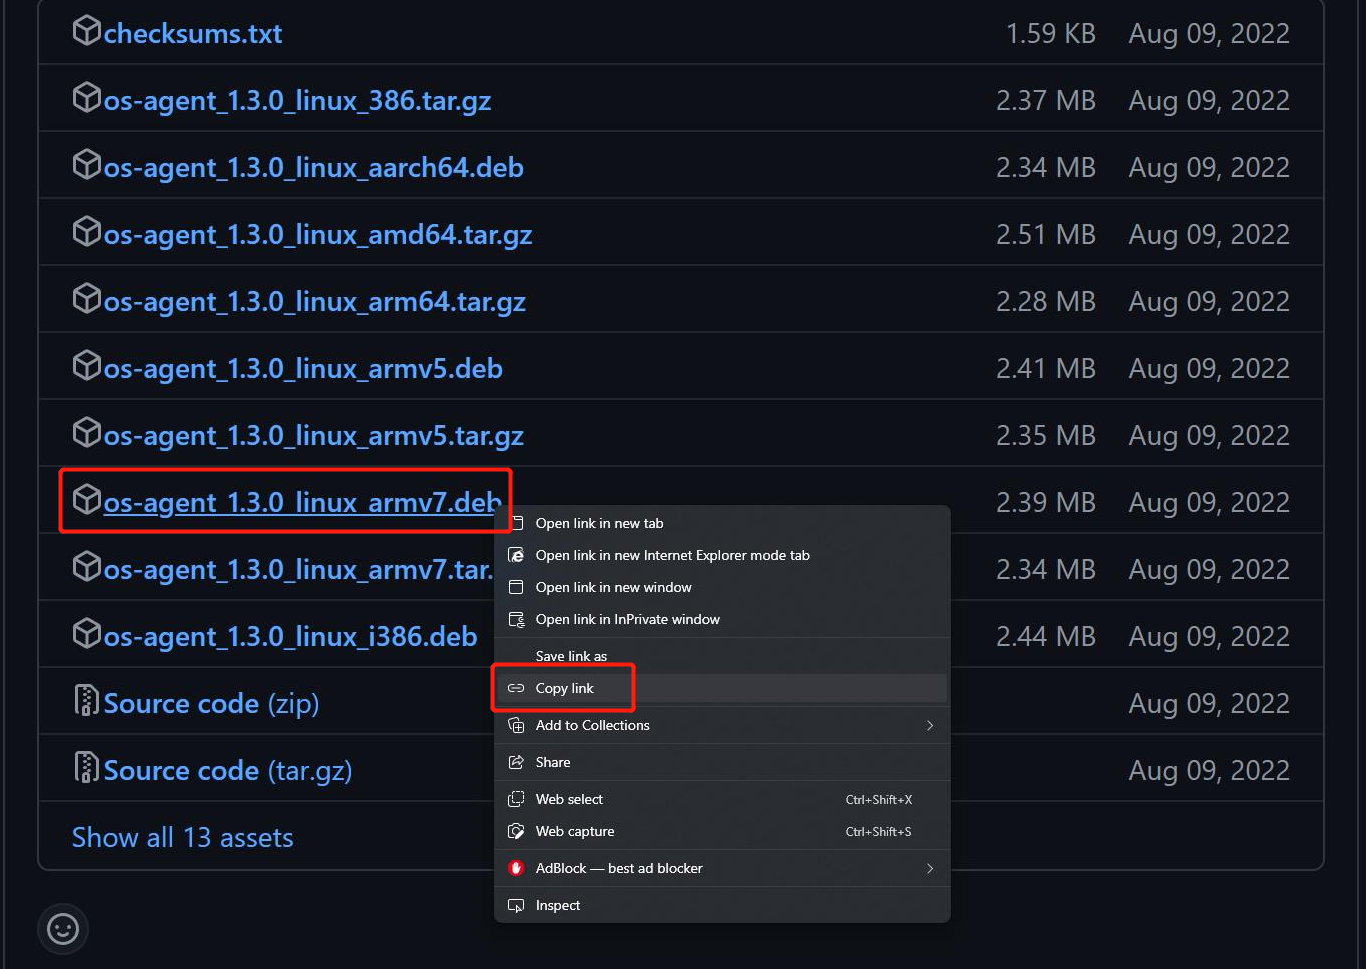Click the Aug 09, 2022 date of Source code (zip)
Screen dimensions: 1366x969
pyautogui.click(x=1209, y=703)
